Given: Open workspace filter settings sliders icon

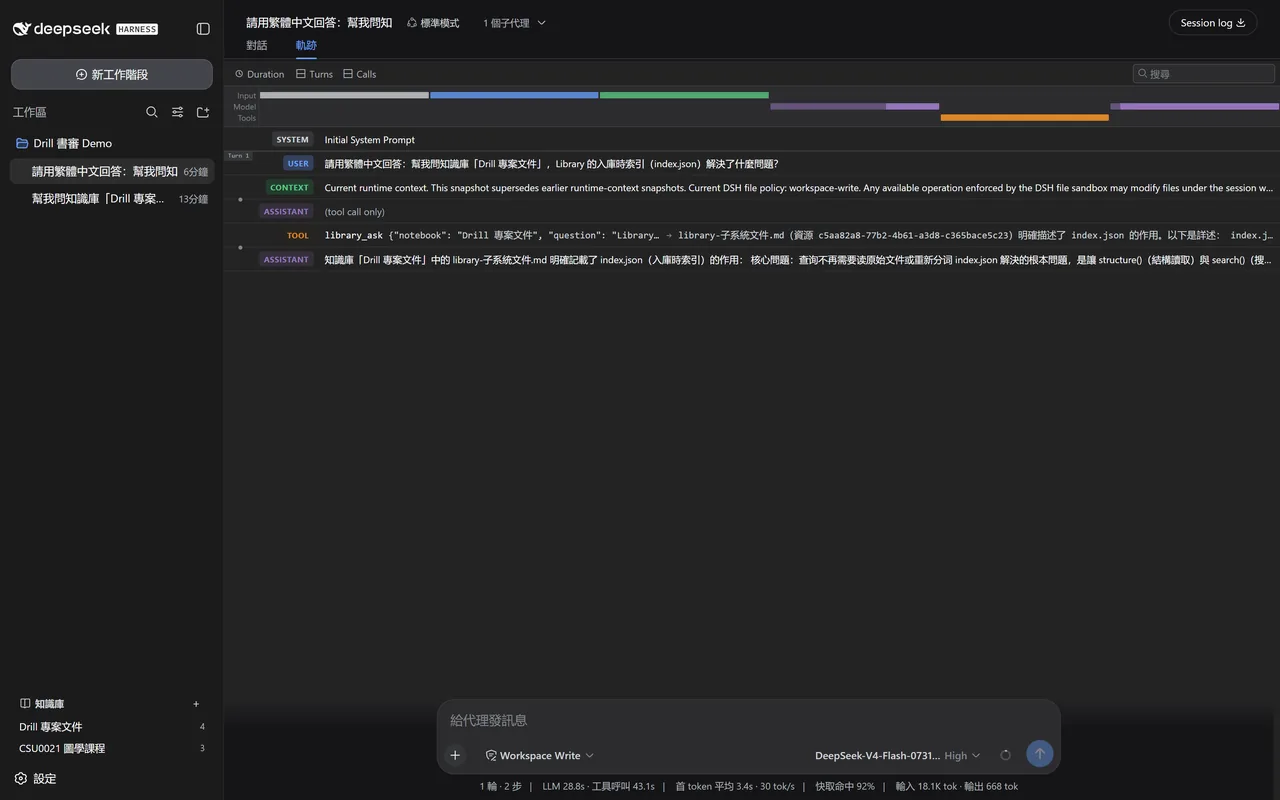Looking at the screenshot, I should coord(177,112).
